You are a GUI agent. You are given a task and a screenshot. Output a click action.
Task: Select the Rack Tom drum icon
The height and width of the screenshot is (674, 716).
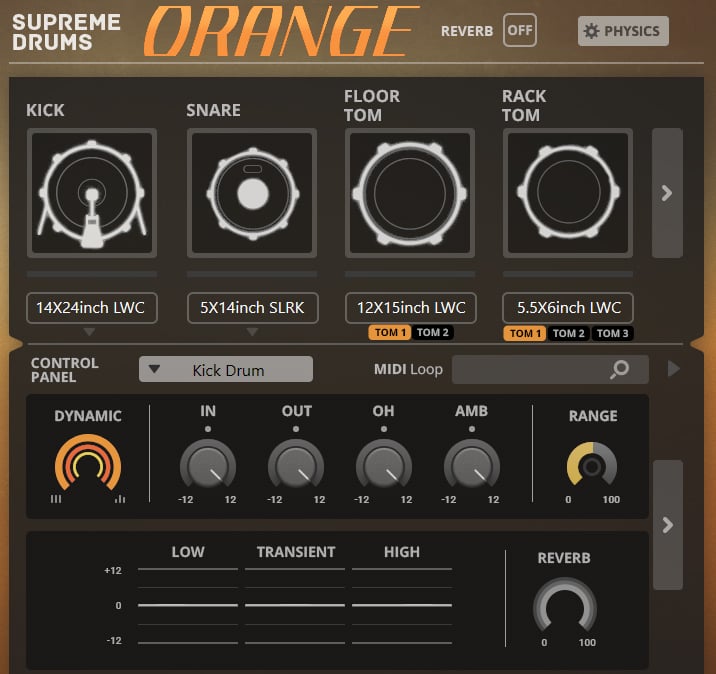pyautogui.click(x=567, y=192)
